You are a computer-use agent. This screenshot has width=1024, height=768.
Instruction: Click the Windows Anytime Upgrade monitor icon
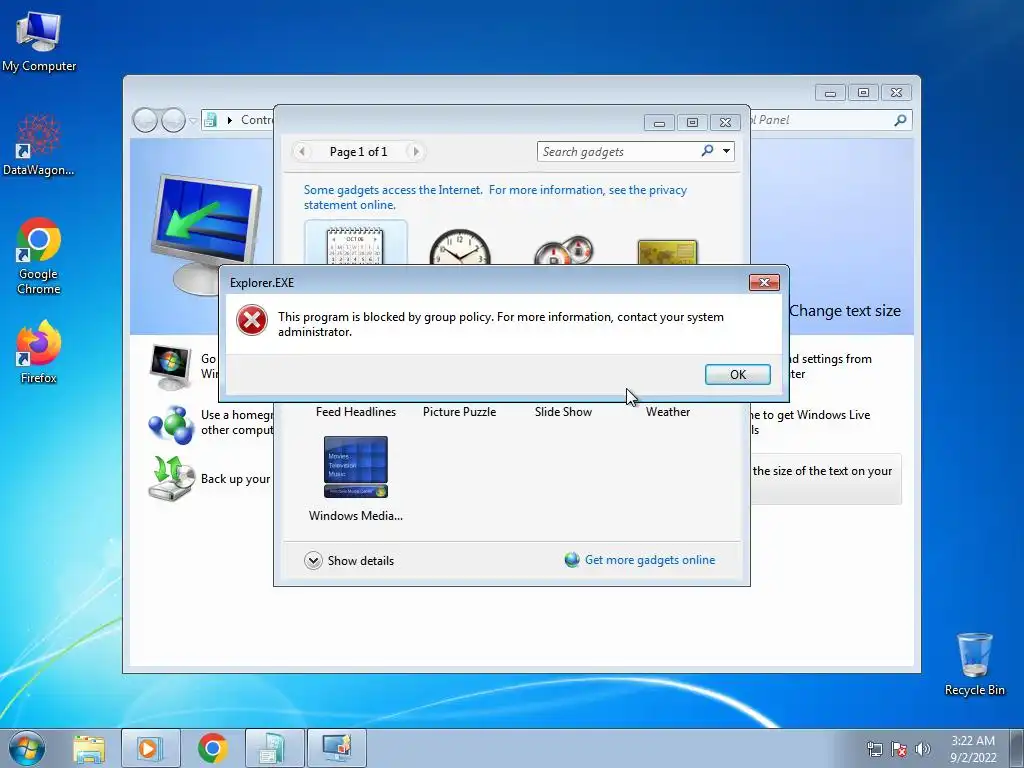point(170,366)
